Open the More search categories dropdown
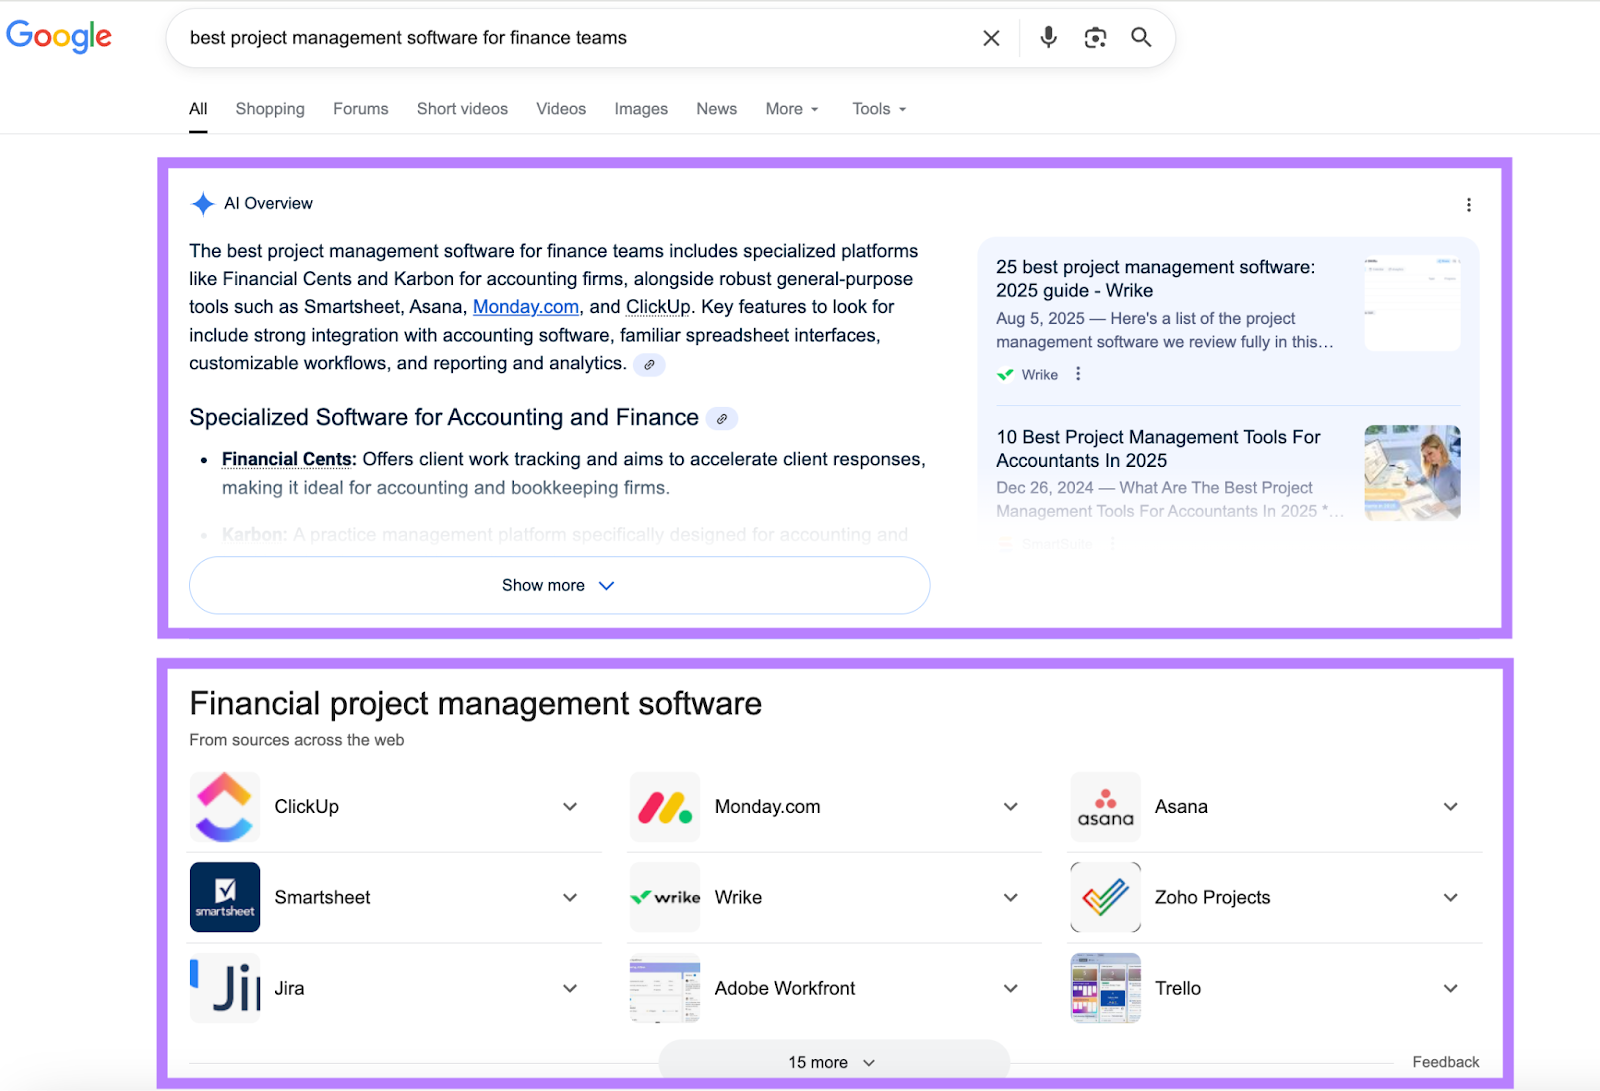Image resolution: width=1600 pixels, height=1091 pixels. click(x=790, y=108)
